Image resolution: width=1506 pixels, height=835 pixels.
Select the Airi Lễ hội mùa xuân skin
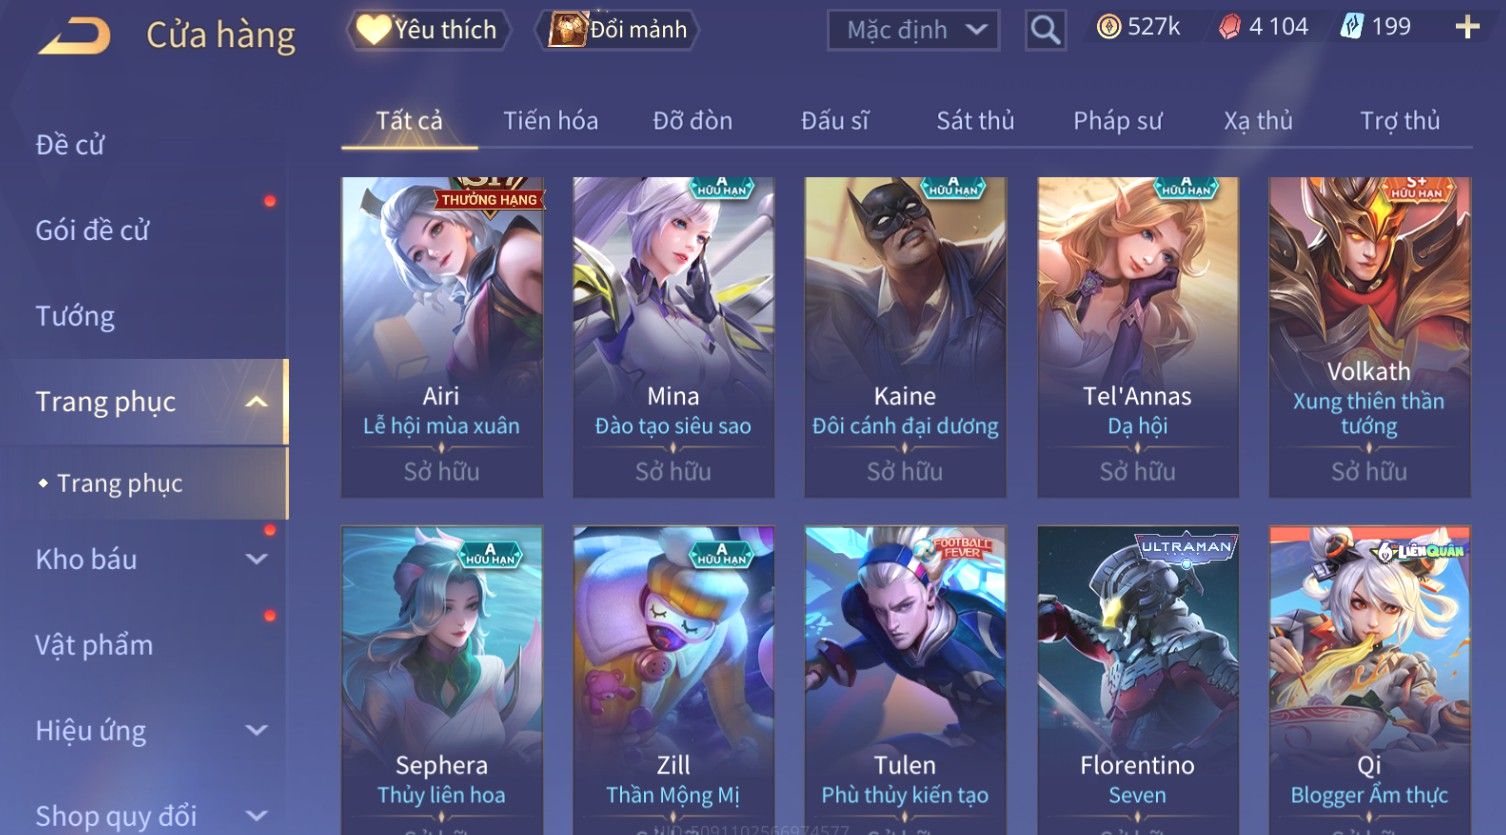coord(442,337)
